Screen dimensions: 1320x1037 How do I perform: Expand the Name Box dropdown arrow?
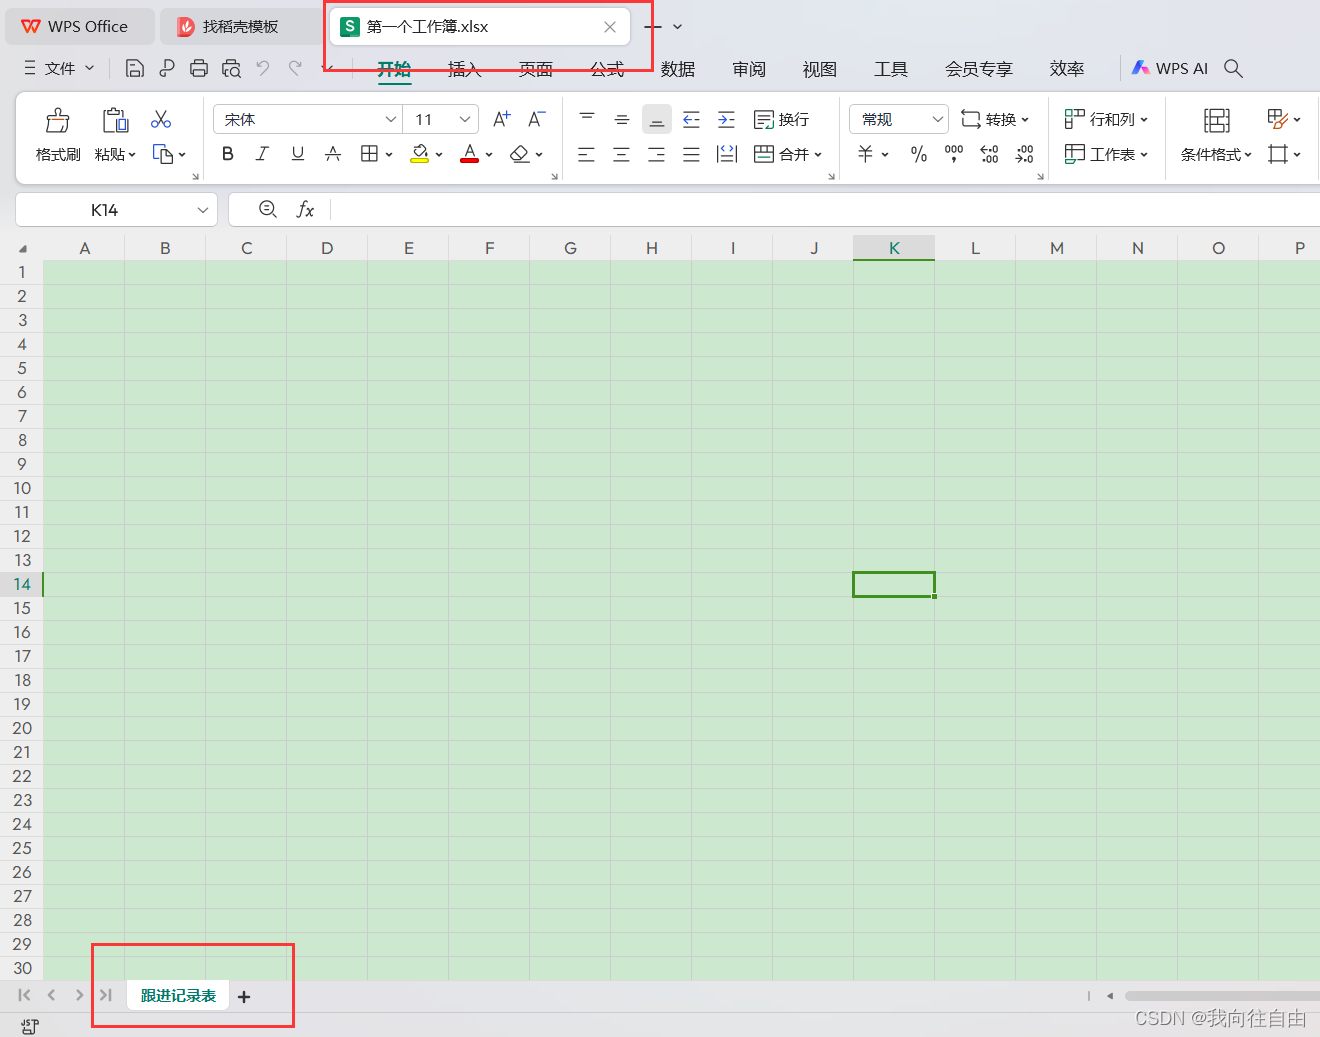203,210
